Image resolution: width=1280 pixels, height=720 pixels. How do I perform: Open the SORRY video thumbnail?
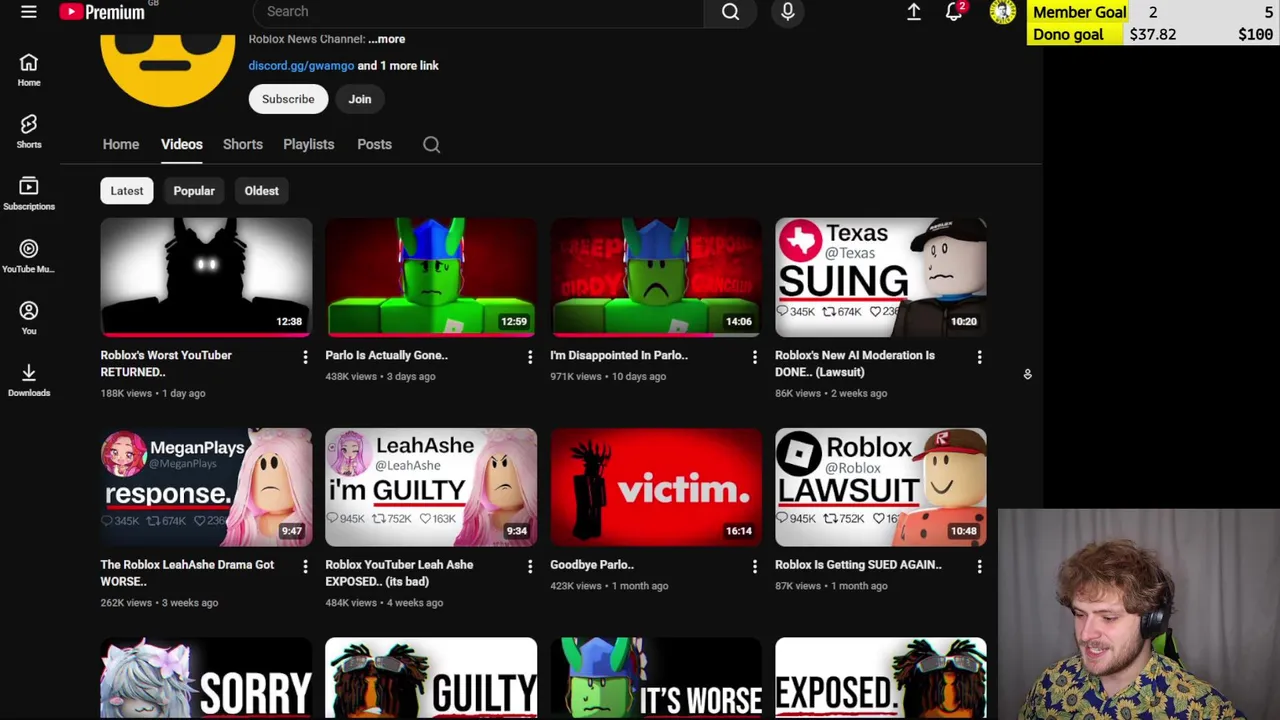[x=206, y=679]
